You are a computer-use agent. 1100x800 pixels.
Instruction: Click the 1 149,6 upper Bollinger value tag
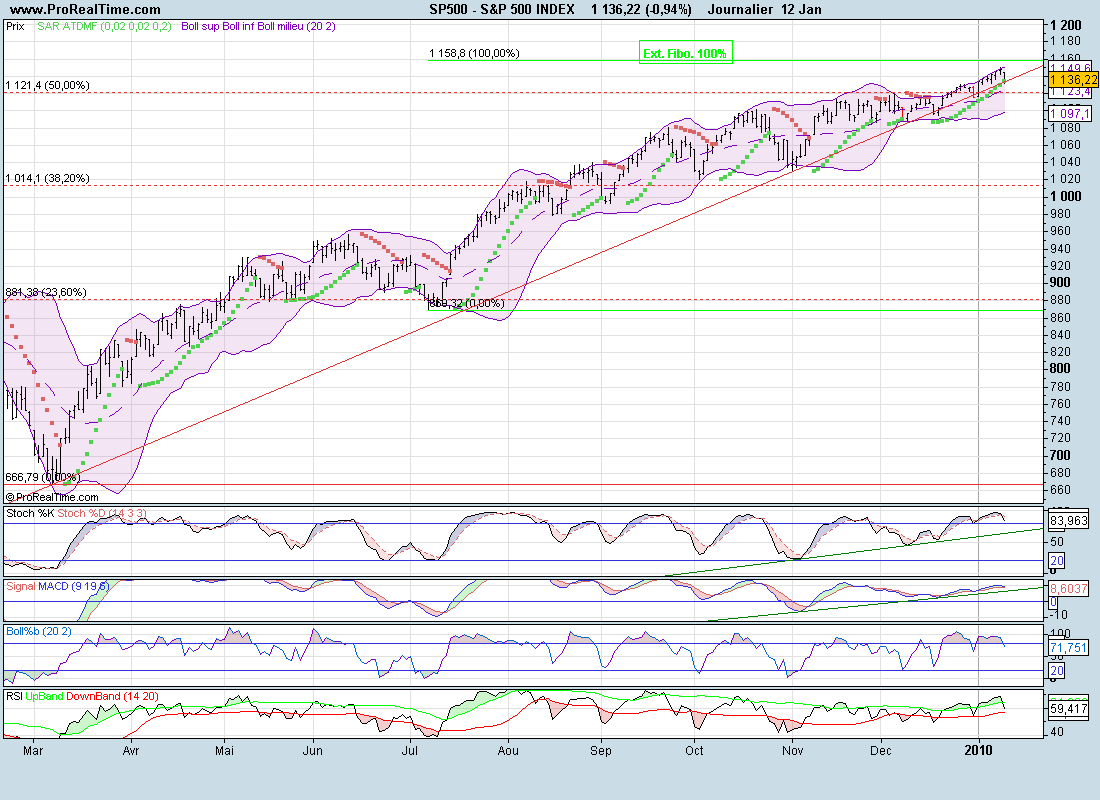tap(1069, 68)
